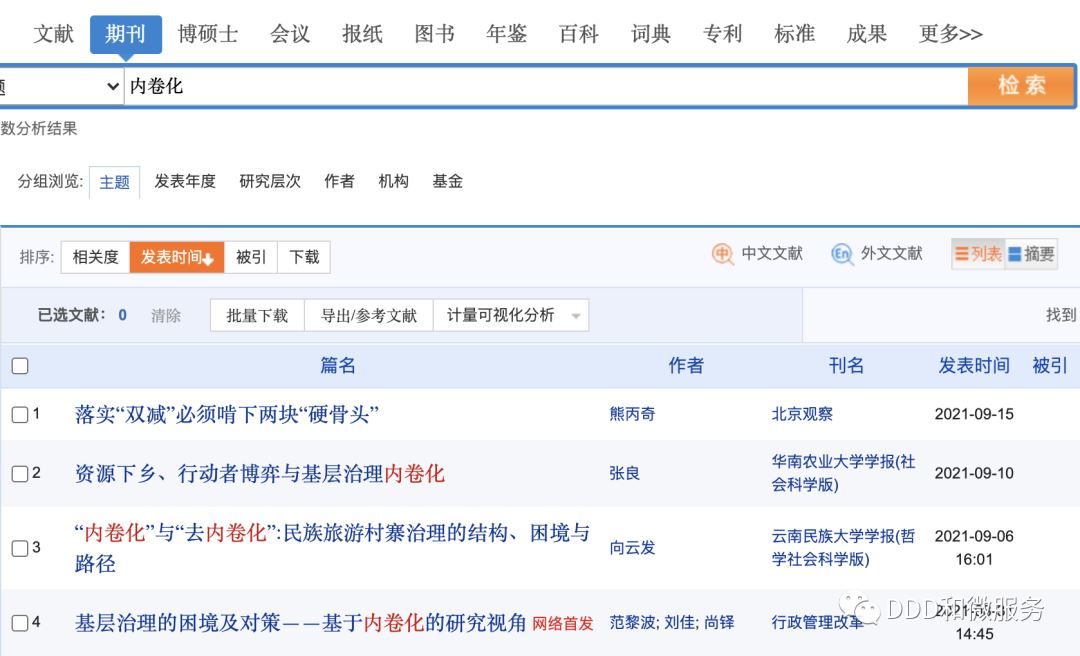Switch to abstract view 摘要

pos(1031,255)
